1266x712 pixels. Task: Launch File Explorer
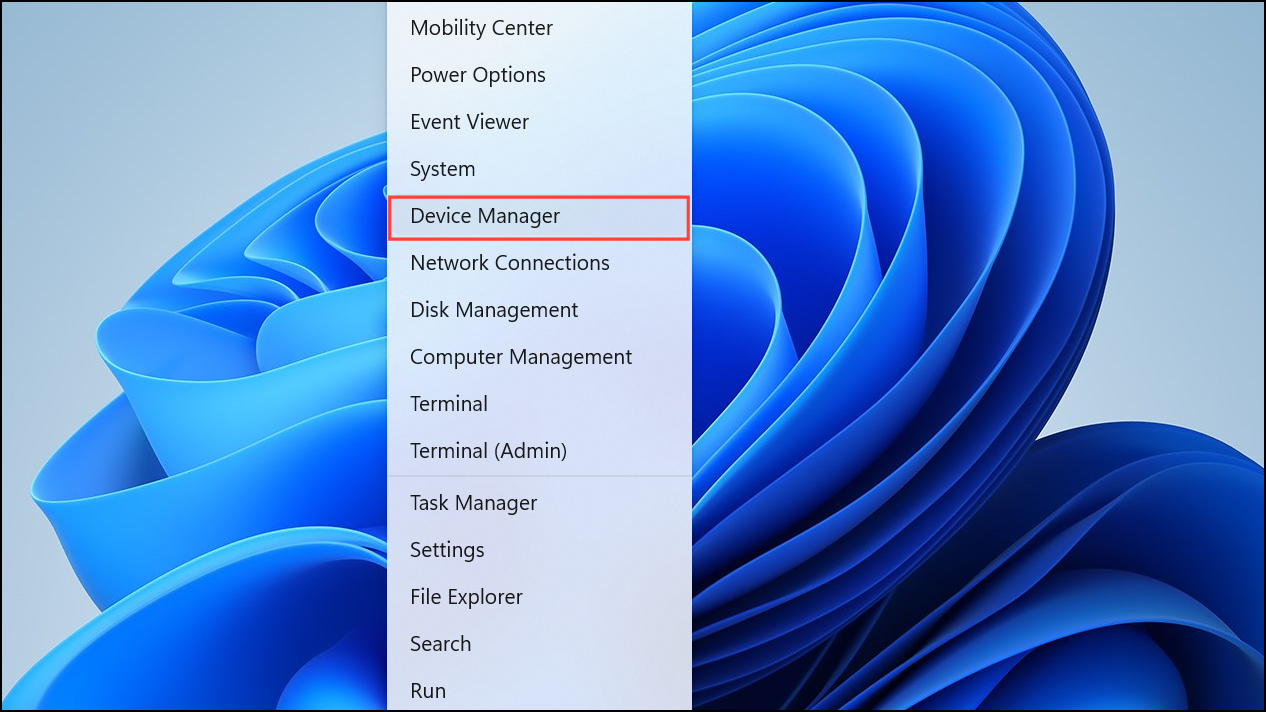pyautogui.click(x=539, y=597)
